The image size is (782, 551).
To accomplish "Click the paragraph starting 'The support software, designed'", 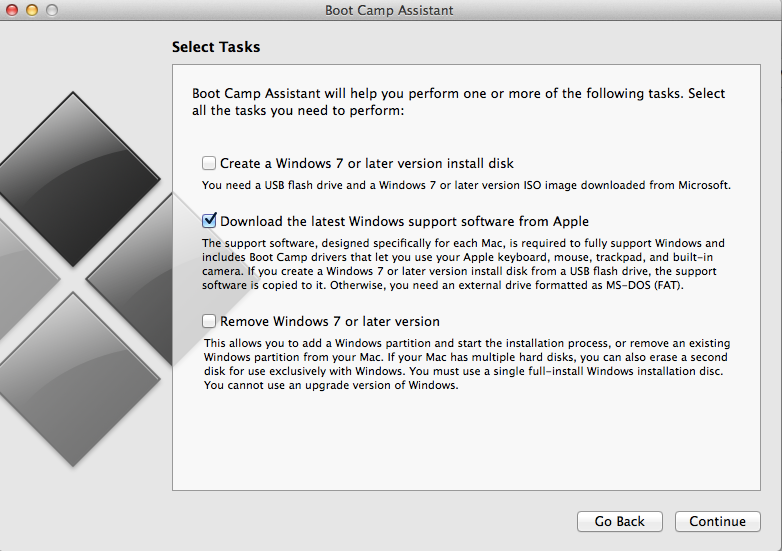I will [463, 264].
